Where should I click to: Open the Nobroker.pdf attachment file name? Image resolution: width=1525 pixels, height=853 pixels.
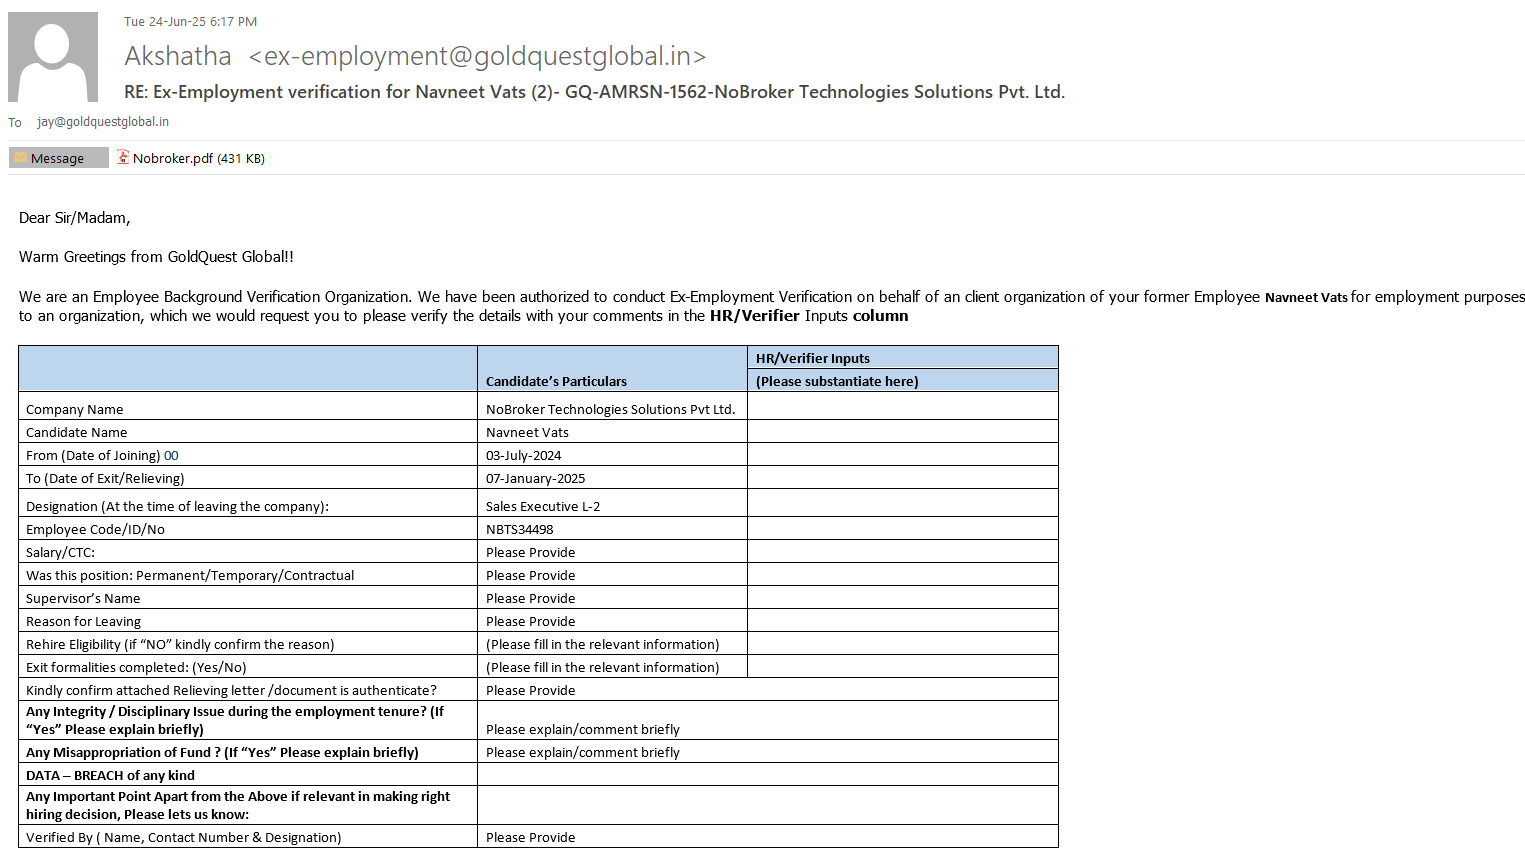click(173, 158)
